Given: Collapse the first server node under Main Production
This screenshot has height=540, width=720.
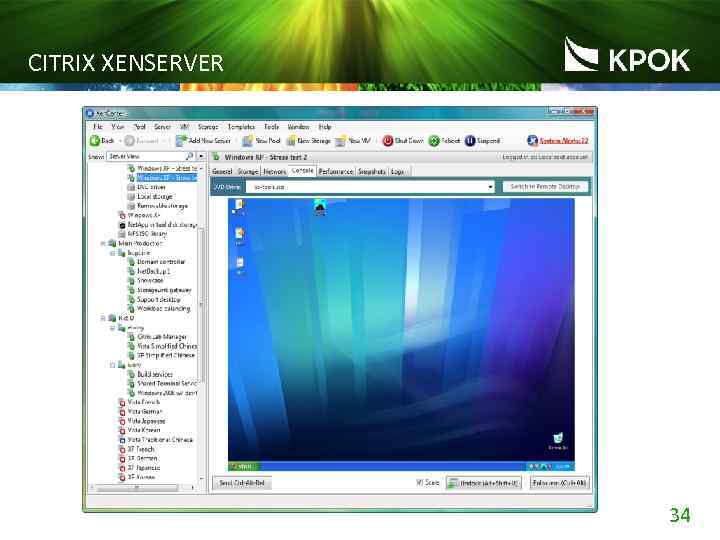Looking at the screenshot, I should 112,253.
